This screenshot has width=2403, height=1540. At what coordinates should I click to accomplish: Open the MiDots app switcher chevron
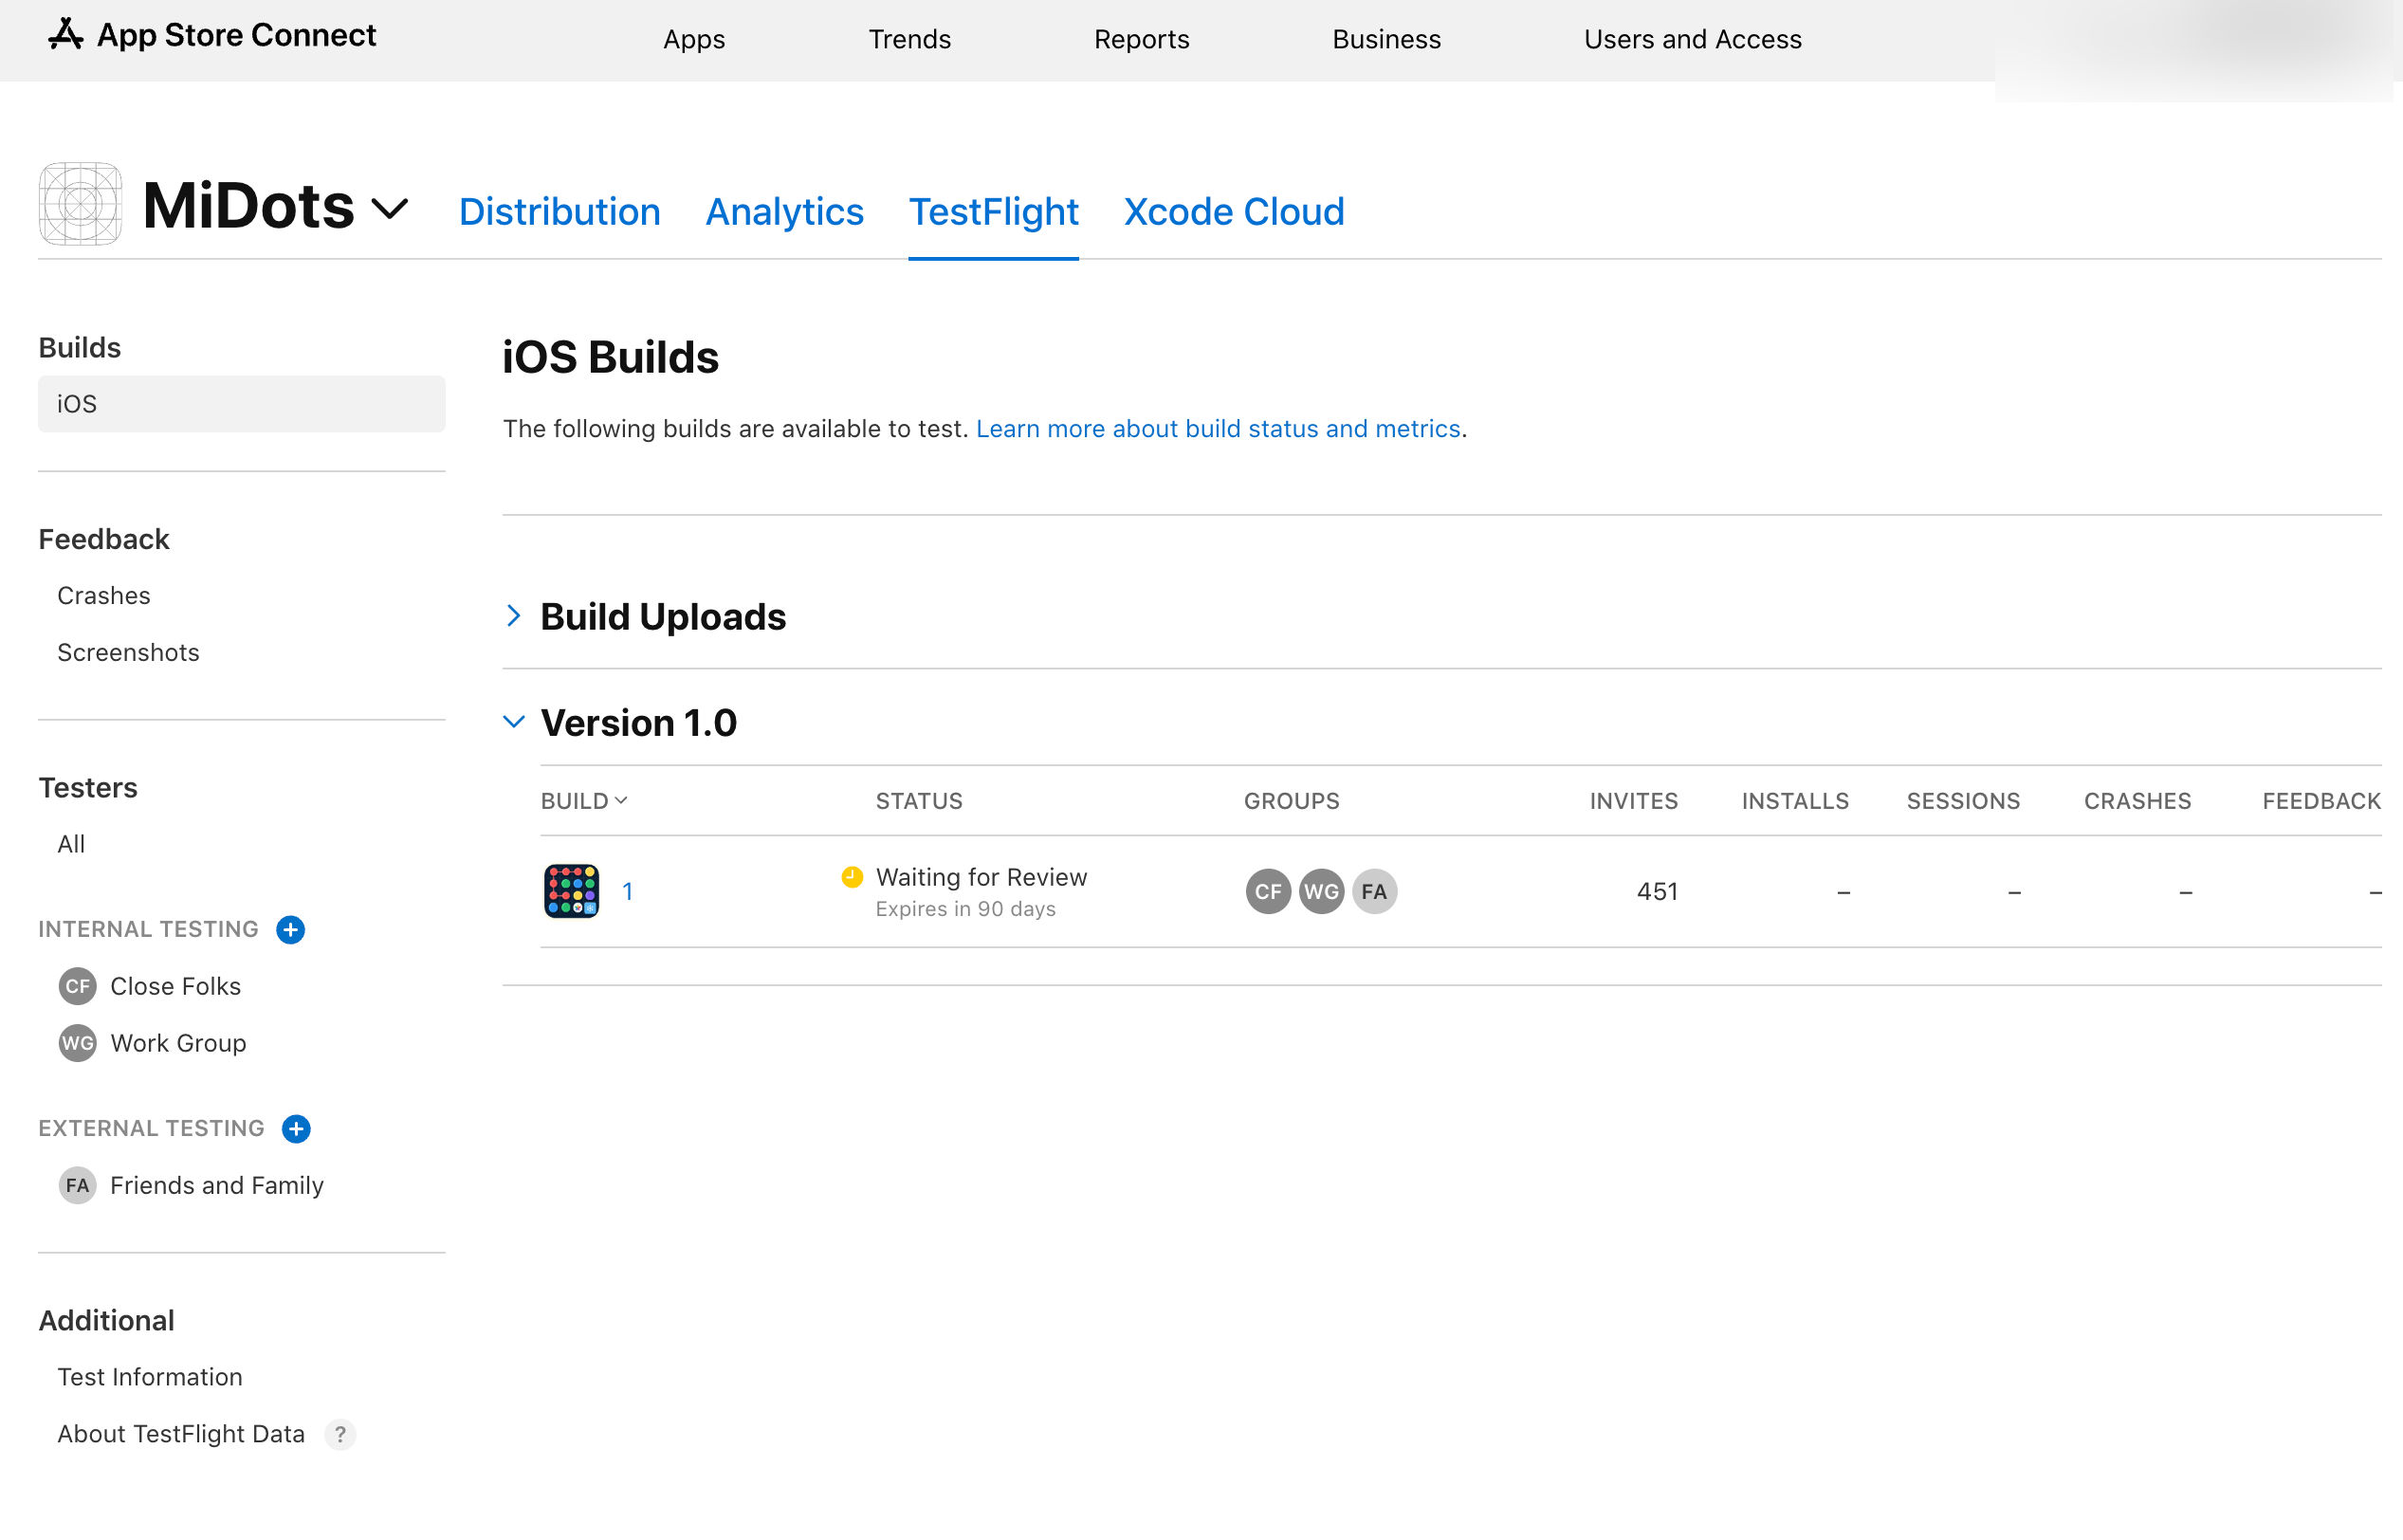click(x=390, y=209)
